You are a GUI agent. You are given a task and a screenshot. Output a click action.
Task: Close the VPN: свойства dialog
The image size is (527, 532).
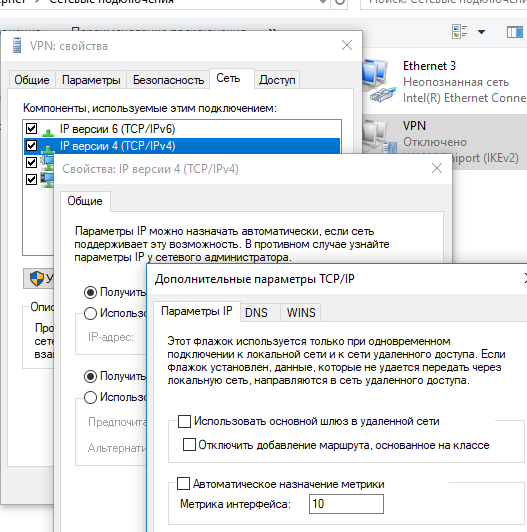(x=347, y=45)
